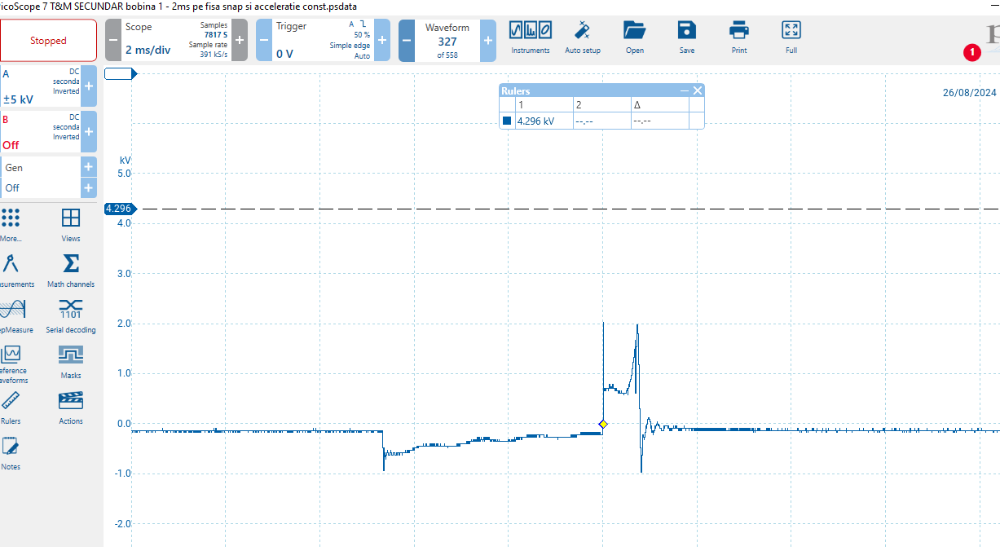Open the Gen signal generator settings
The height and width of the screenshot is (547, 1000).
click(40, 168)
